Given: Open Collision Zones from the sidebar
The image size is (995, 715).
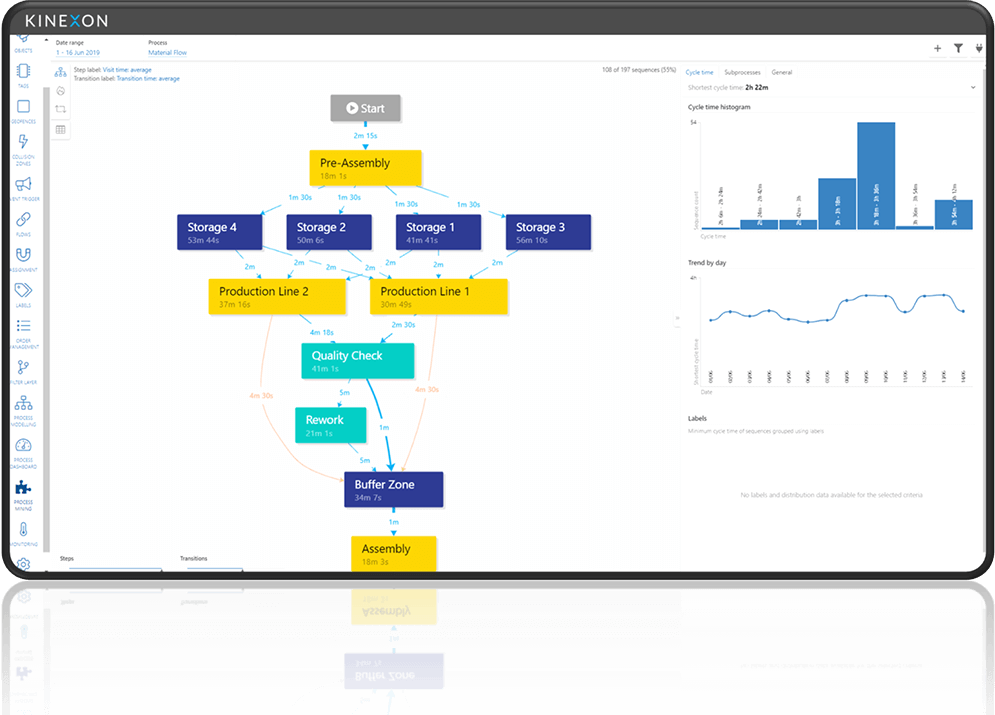Looking at the screenshot, I should point(24,143).
